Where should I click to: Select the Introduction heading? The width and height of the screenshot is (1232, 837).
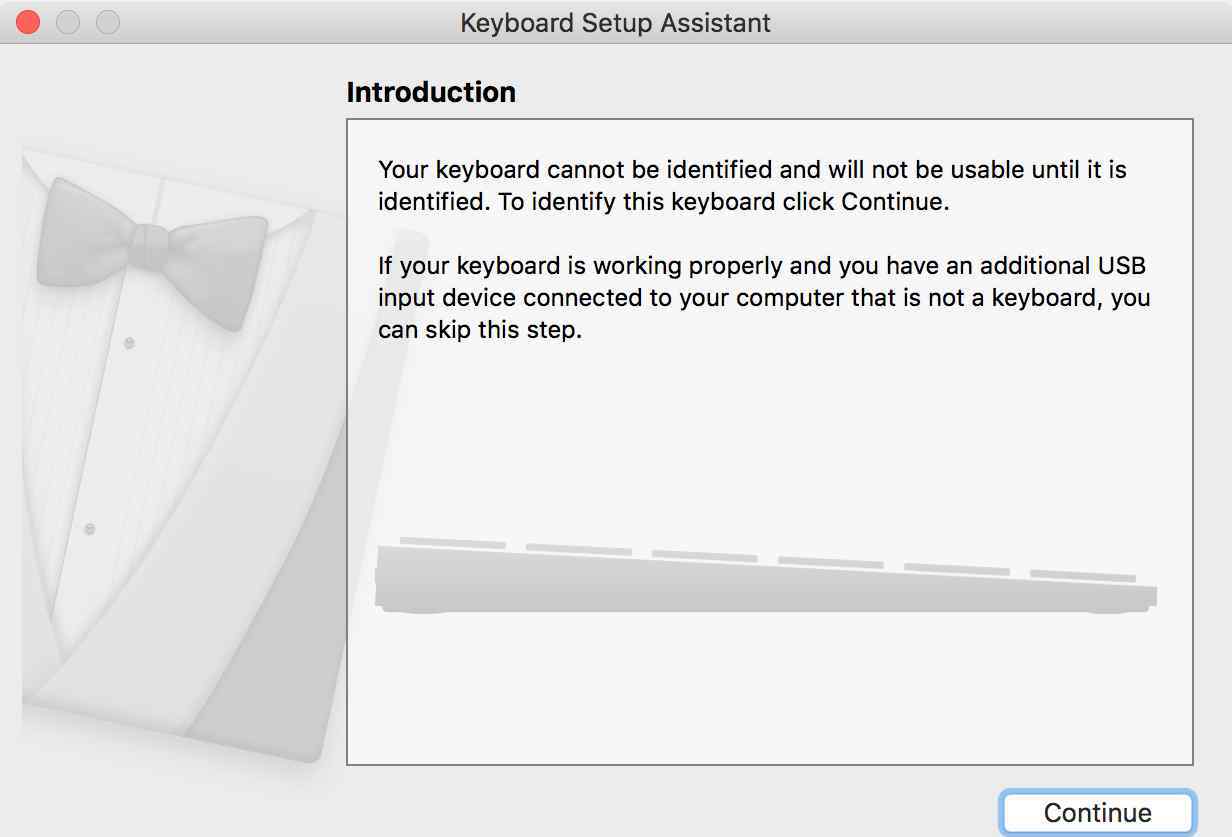click(431, 92)
